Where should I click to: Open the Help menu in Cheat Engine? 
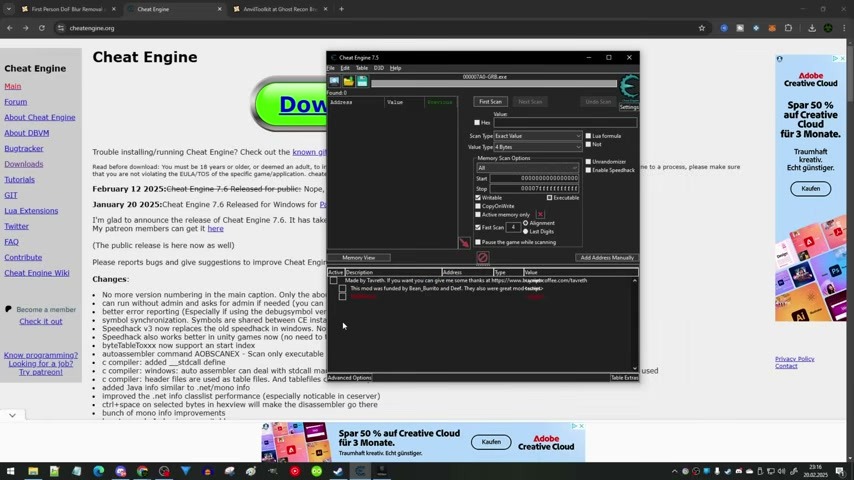click(395, 68)
